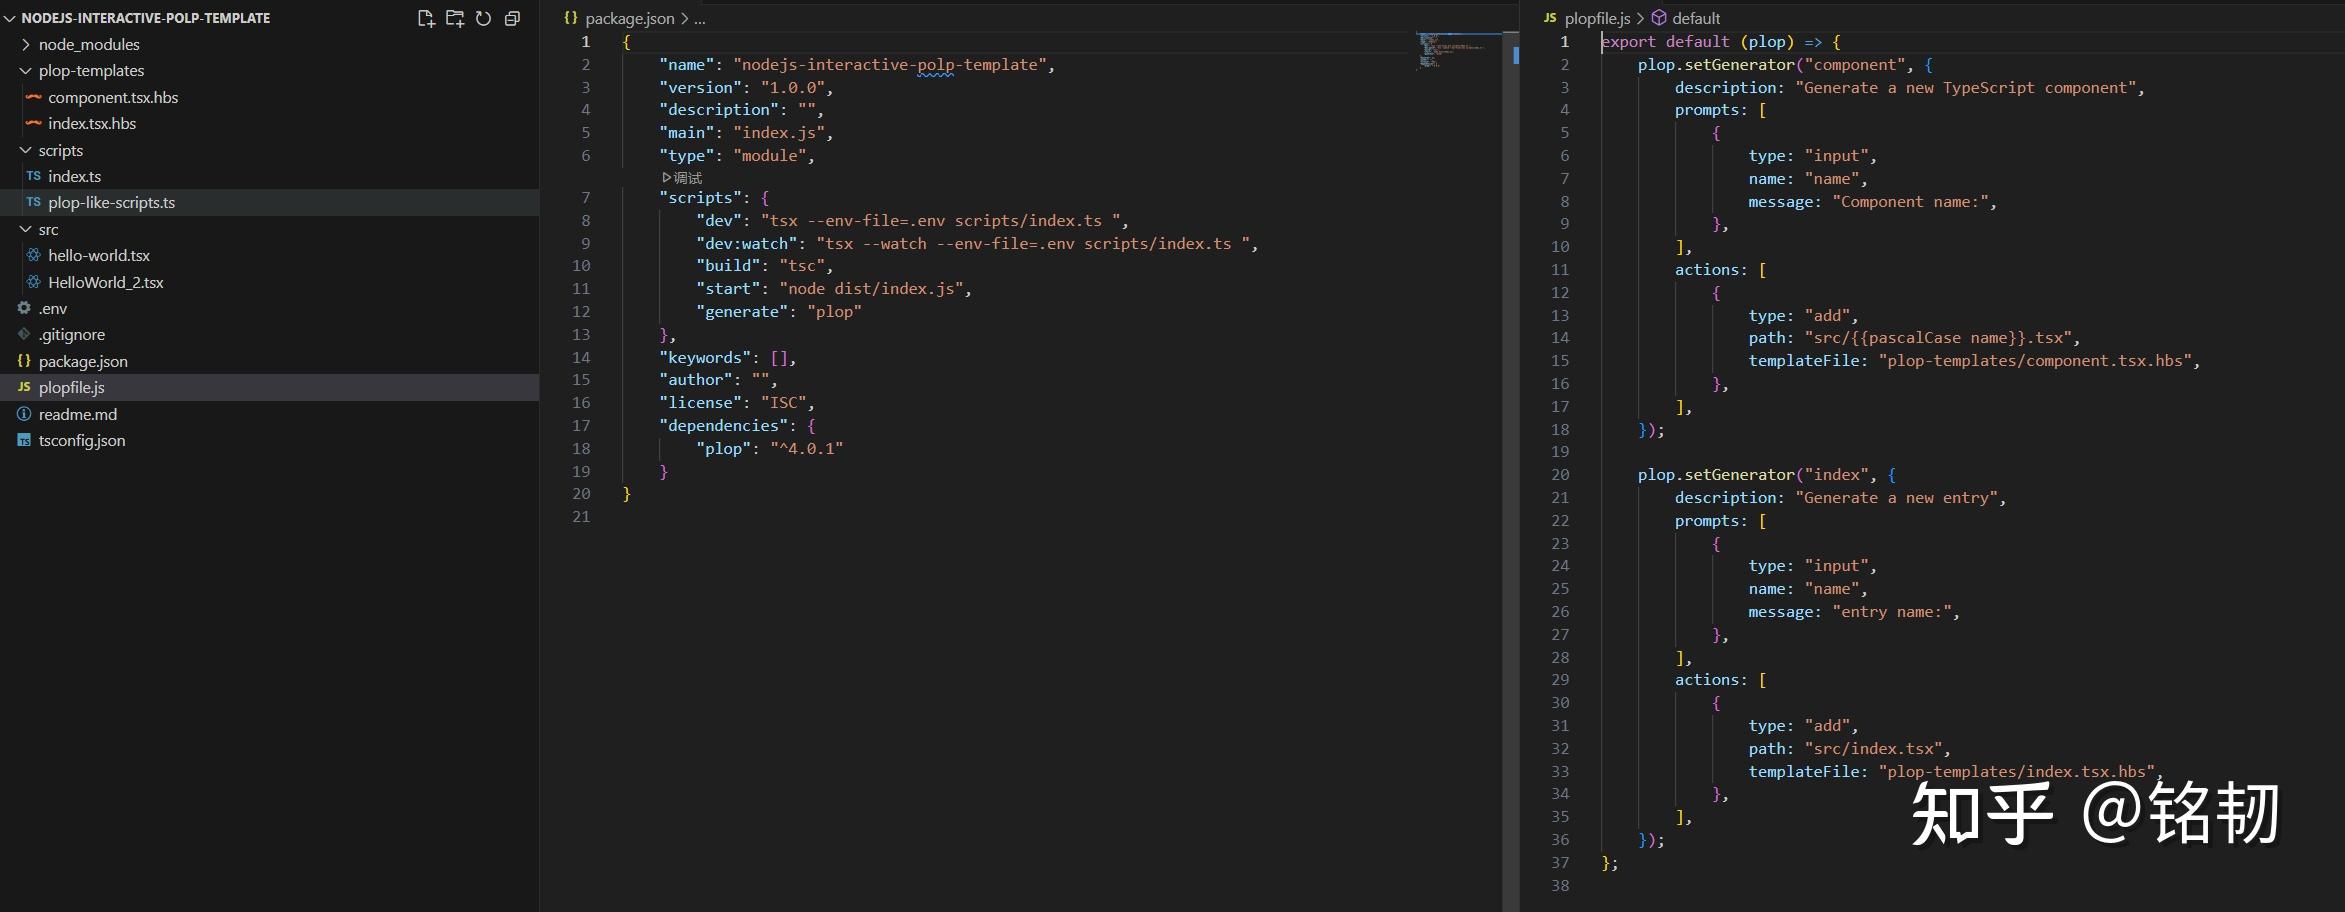
Task: Collapse all folders in Explorer
Action: 512,18
